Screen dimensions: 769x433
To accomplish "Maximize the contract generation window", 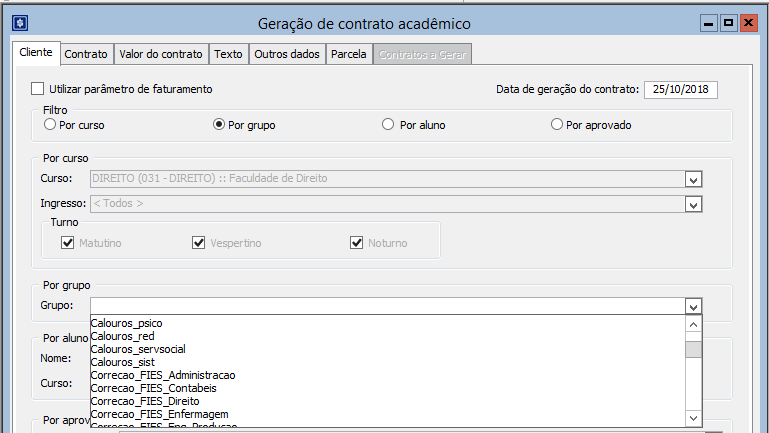I will pyautogui.click(x=728, y=23).
